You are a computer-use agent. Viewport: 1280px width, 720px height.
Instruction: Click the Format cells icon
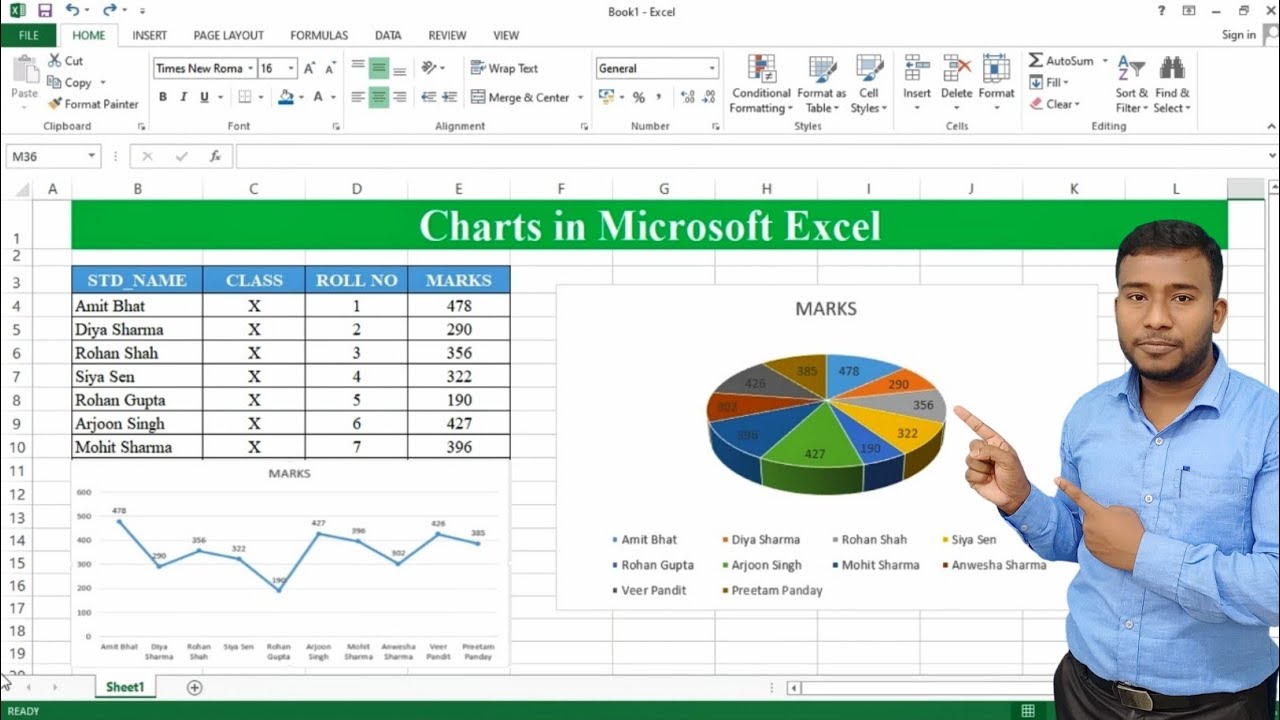point(996,68)
